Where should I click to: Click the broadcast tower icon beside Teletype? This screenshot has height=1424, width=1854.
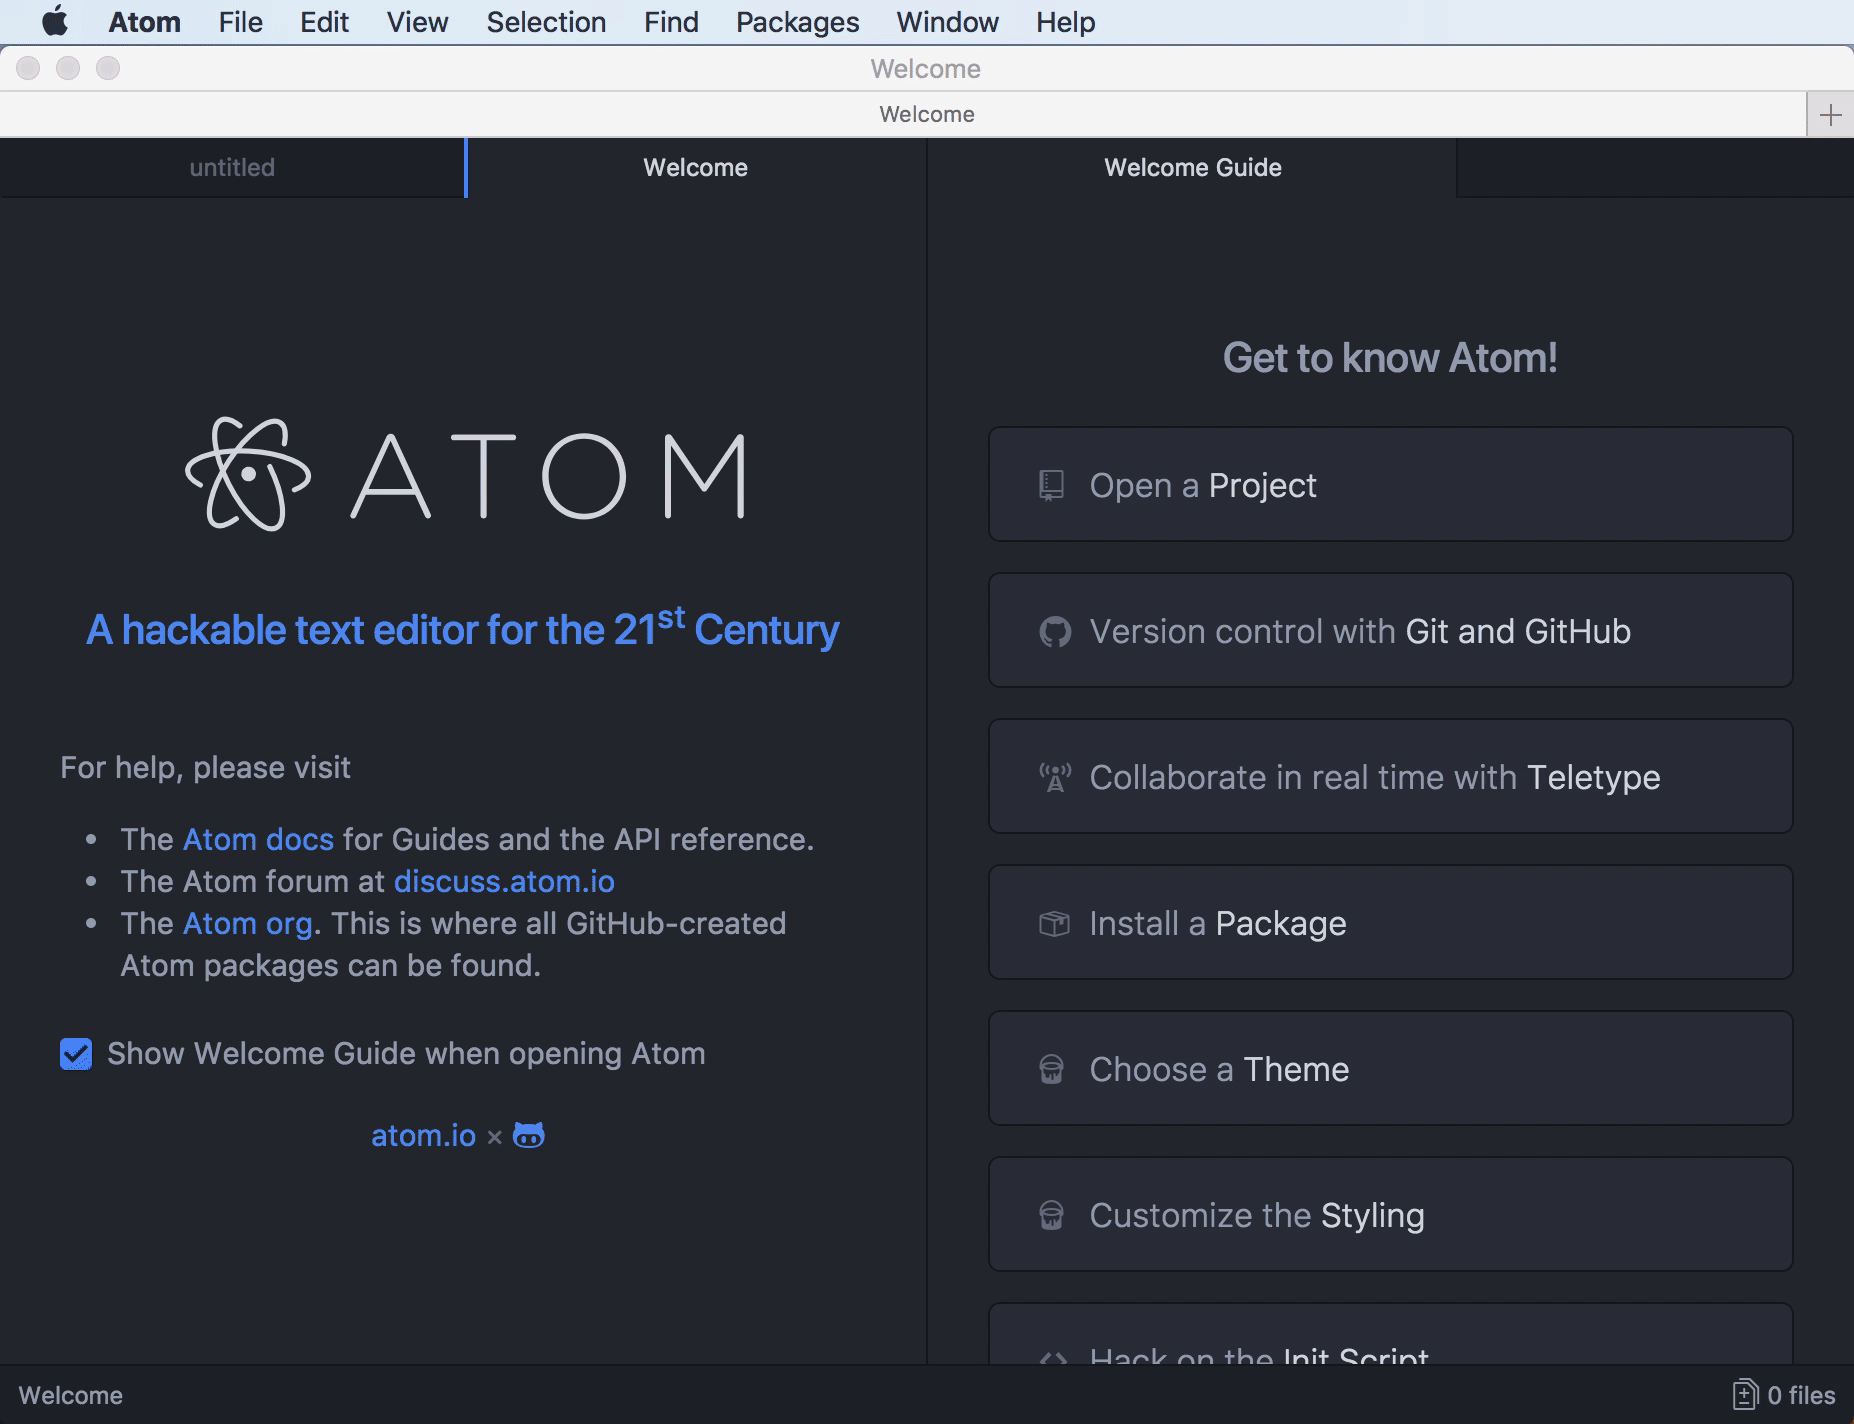[x=1054, y=777]
